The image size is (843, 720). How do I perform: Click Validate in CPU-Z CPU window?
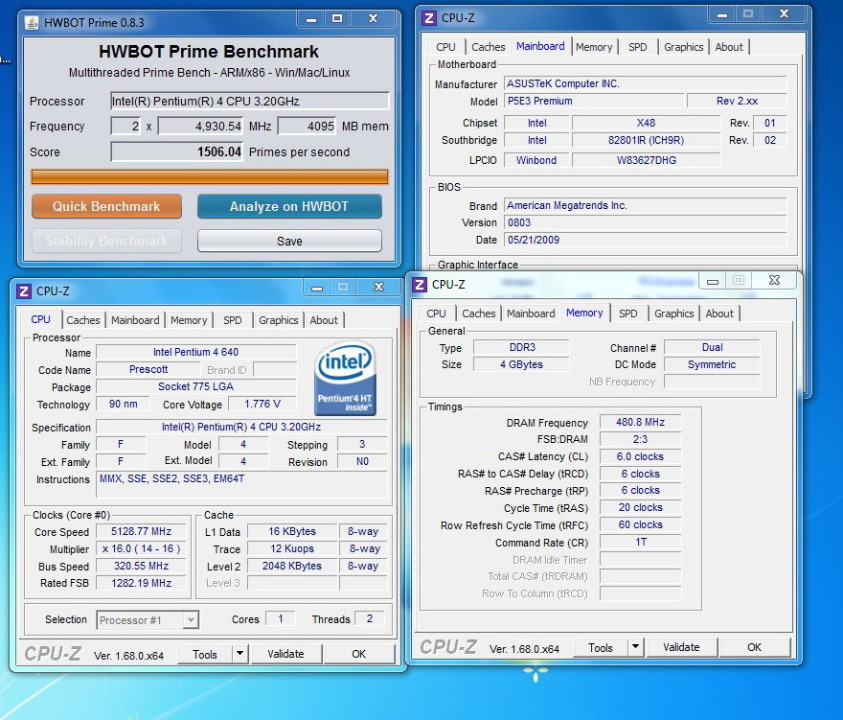[x=285, y=654]
